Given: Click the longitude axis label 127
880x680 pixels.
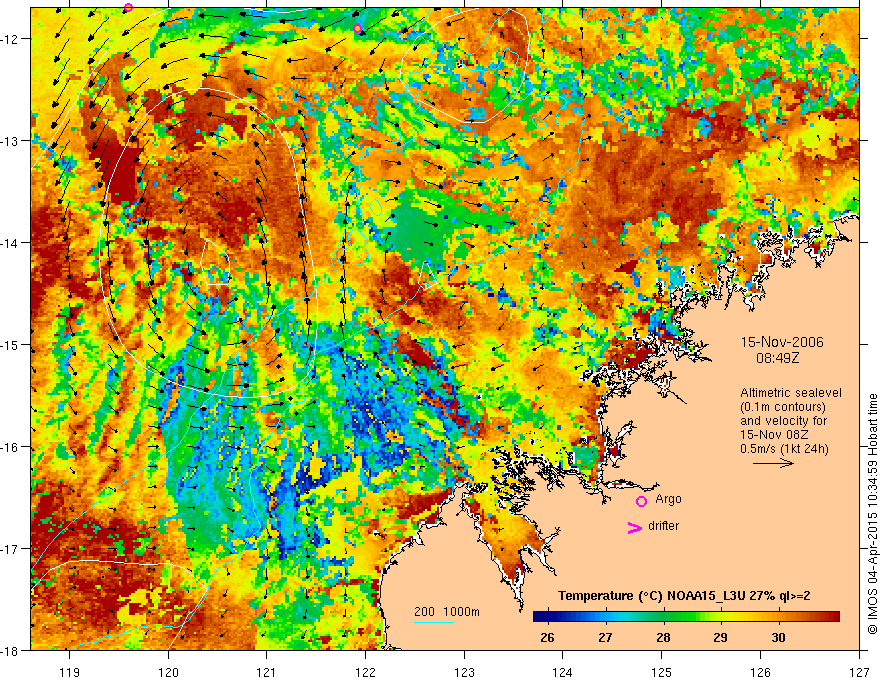Looking at the screenshot, I should [859, 672].
